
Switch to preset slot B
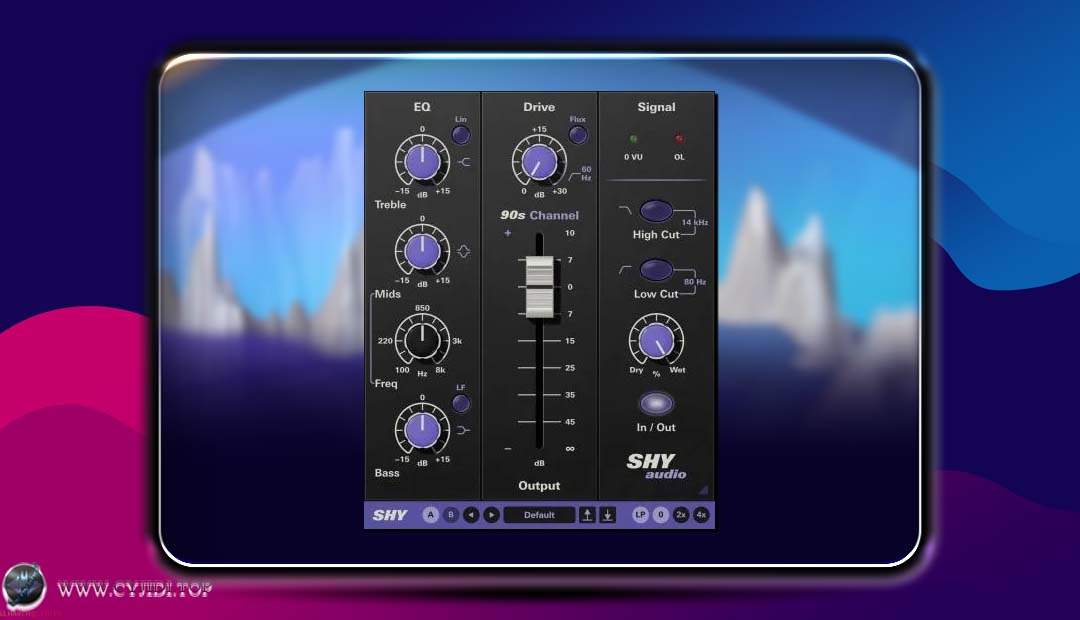click(451, 514)
